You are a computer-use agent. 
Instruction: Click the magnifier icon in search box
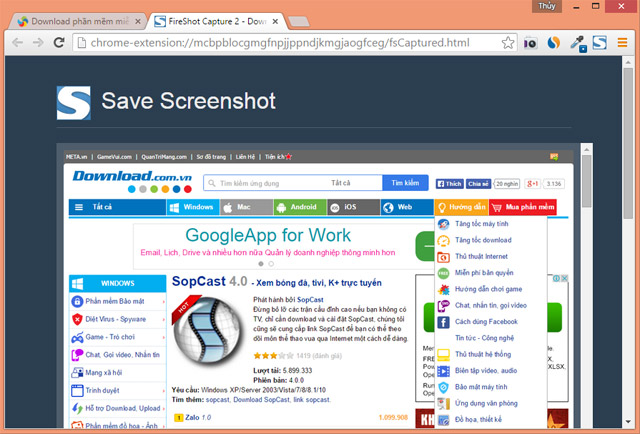(211, 183)
